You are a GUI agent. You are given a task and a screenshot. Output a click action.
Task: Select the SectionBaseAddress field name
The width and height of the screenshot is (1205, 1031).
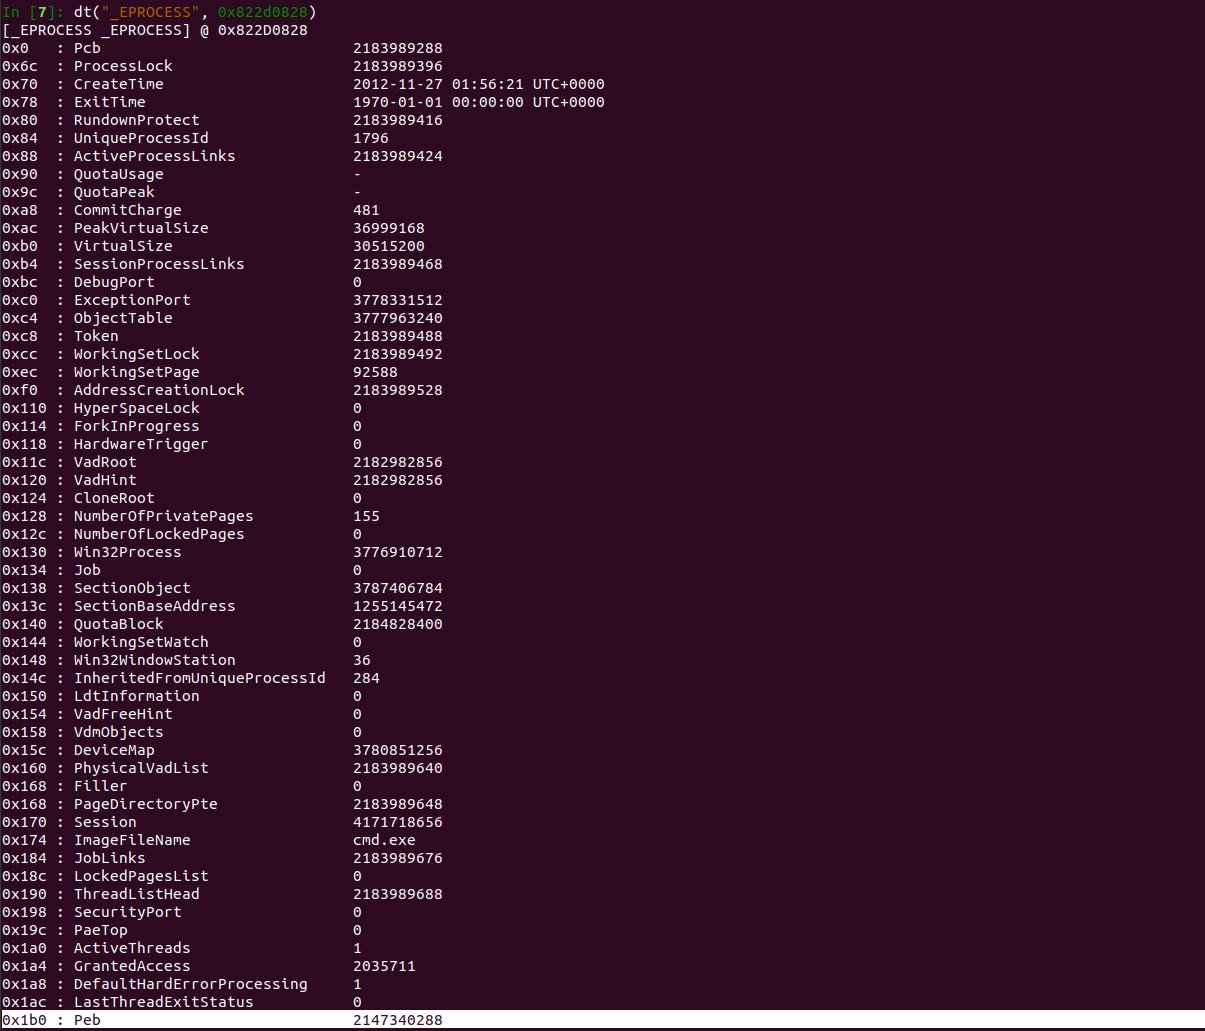coord(154,606)
